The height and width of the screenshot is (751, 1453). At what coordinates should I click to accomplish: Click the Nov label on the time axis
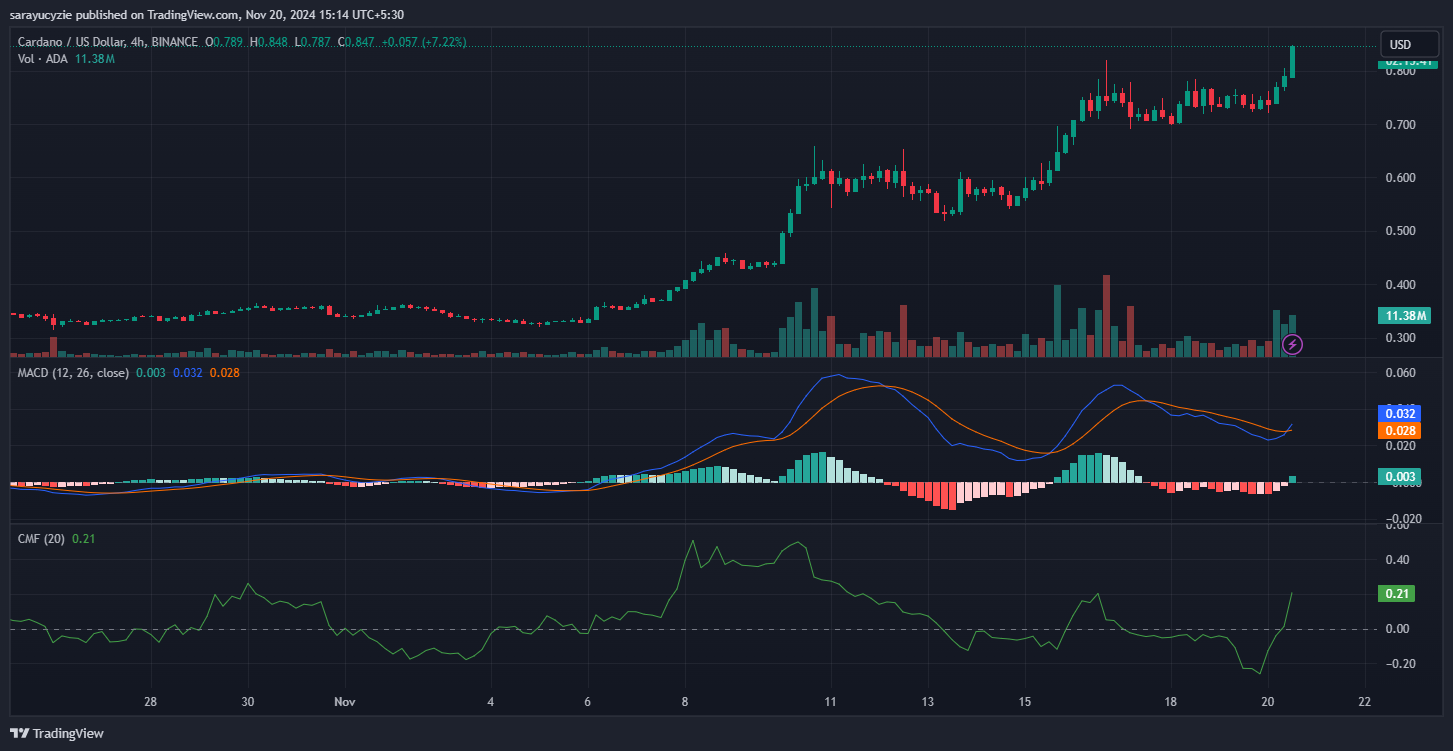coord(345,702)
